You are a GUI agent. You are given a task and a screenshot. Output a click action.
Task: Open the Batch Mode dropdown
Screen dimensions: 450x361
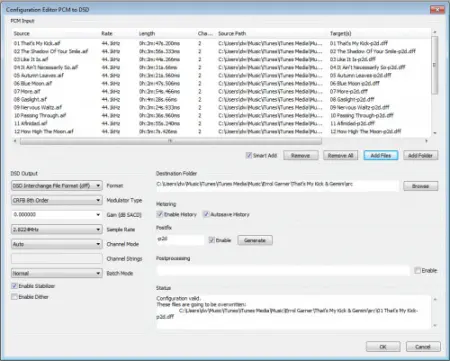click(x=57, y=273)
